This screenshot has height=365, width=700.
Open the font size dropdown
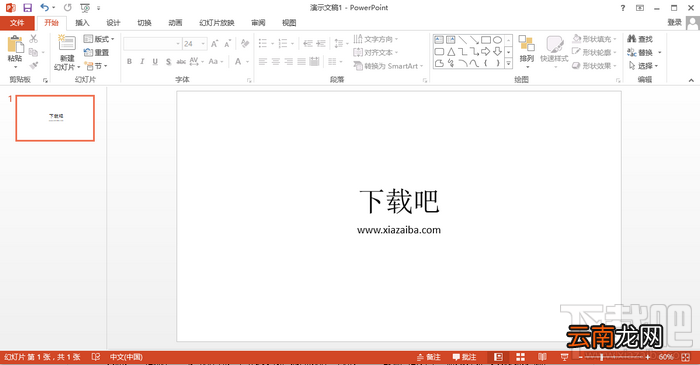[x=203, y=44]
